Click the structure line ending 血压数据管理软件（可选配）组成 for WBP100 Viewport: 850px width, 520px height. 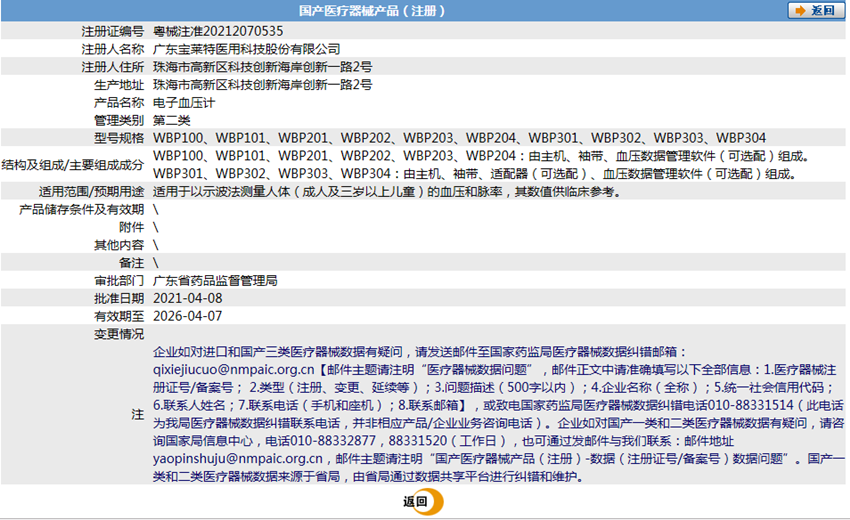coord(482,156)
